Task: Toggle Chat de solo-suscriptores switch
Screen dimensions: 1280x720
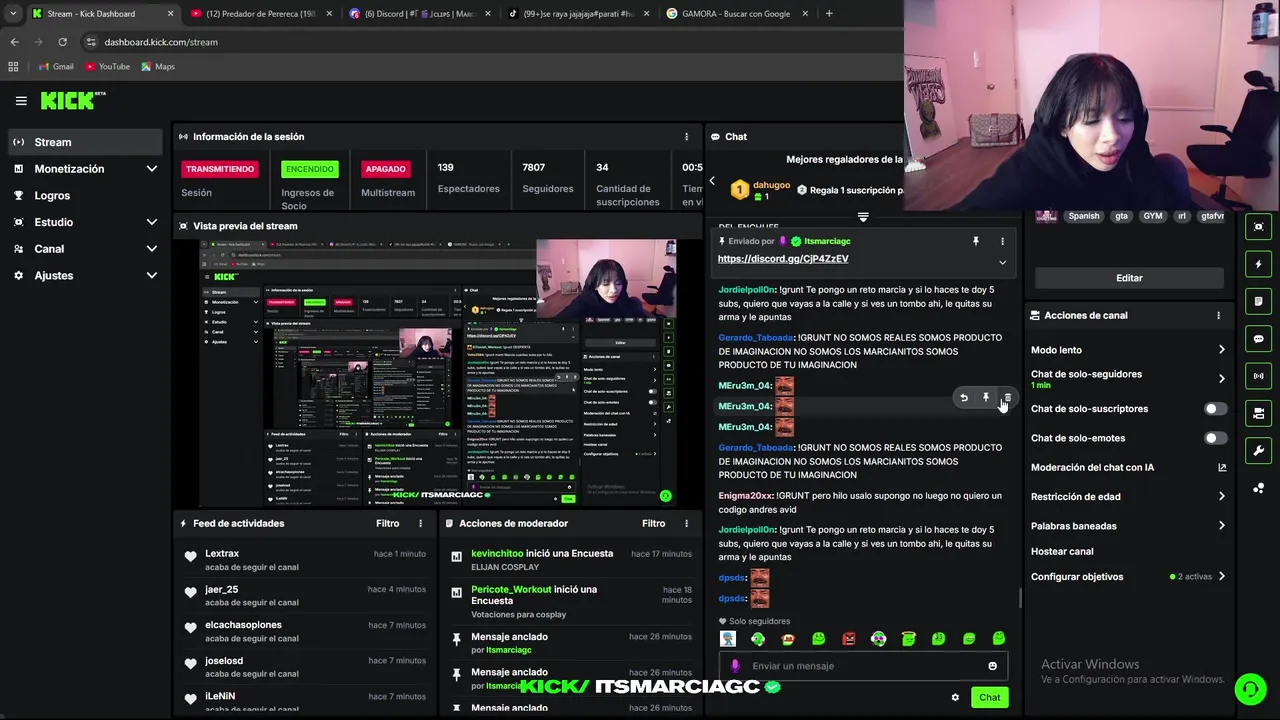Action: click(x=1215, y=409)
